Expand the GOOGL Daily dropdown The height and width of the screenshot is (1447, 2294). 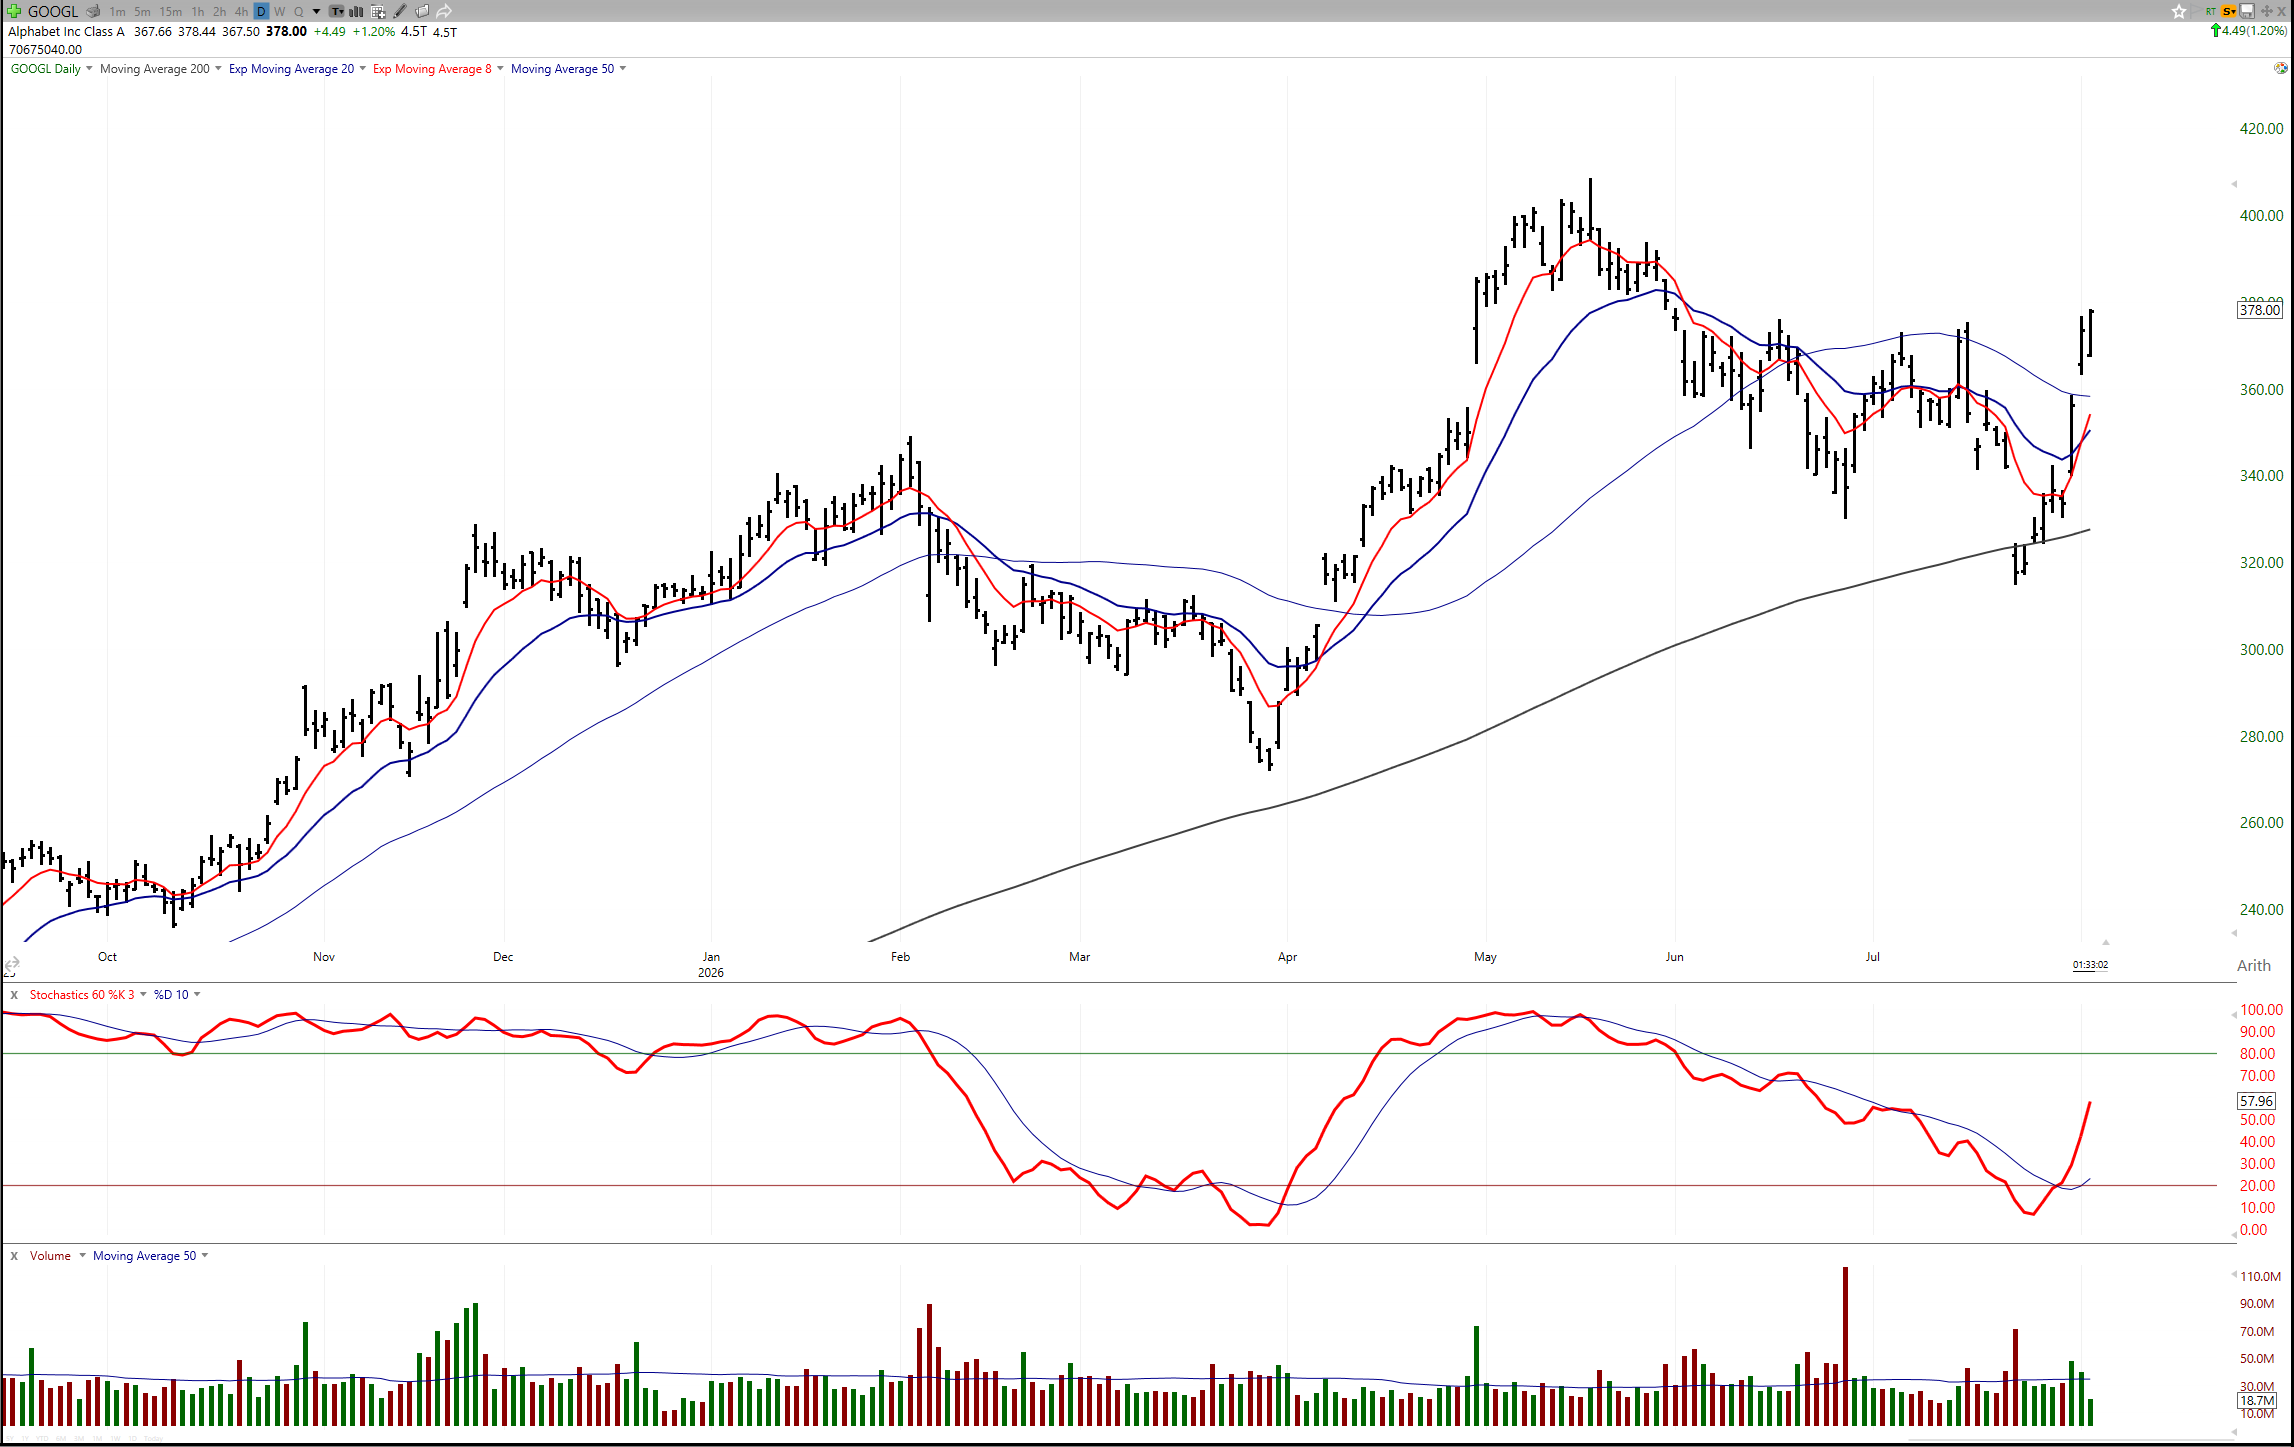[89, 69]
